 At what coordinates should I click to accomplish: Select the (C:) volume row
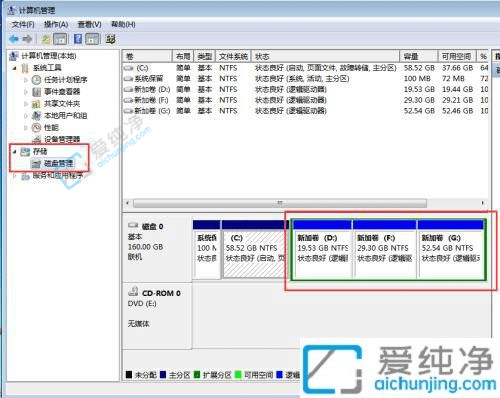pyautogui.click(x=306, y=68)
